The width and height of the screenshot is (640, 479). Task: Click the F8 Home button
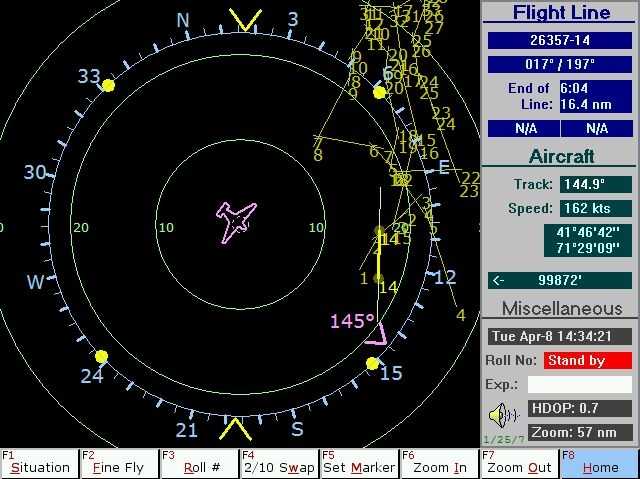tap(600, 463)
